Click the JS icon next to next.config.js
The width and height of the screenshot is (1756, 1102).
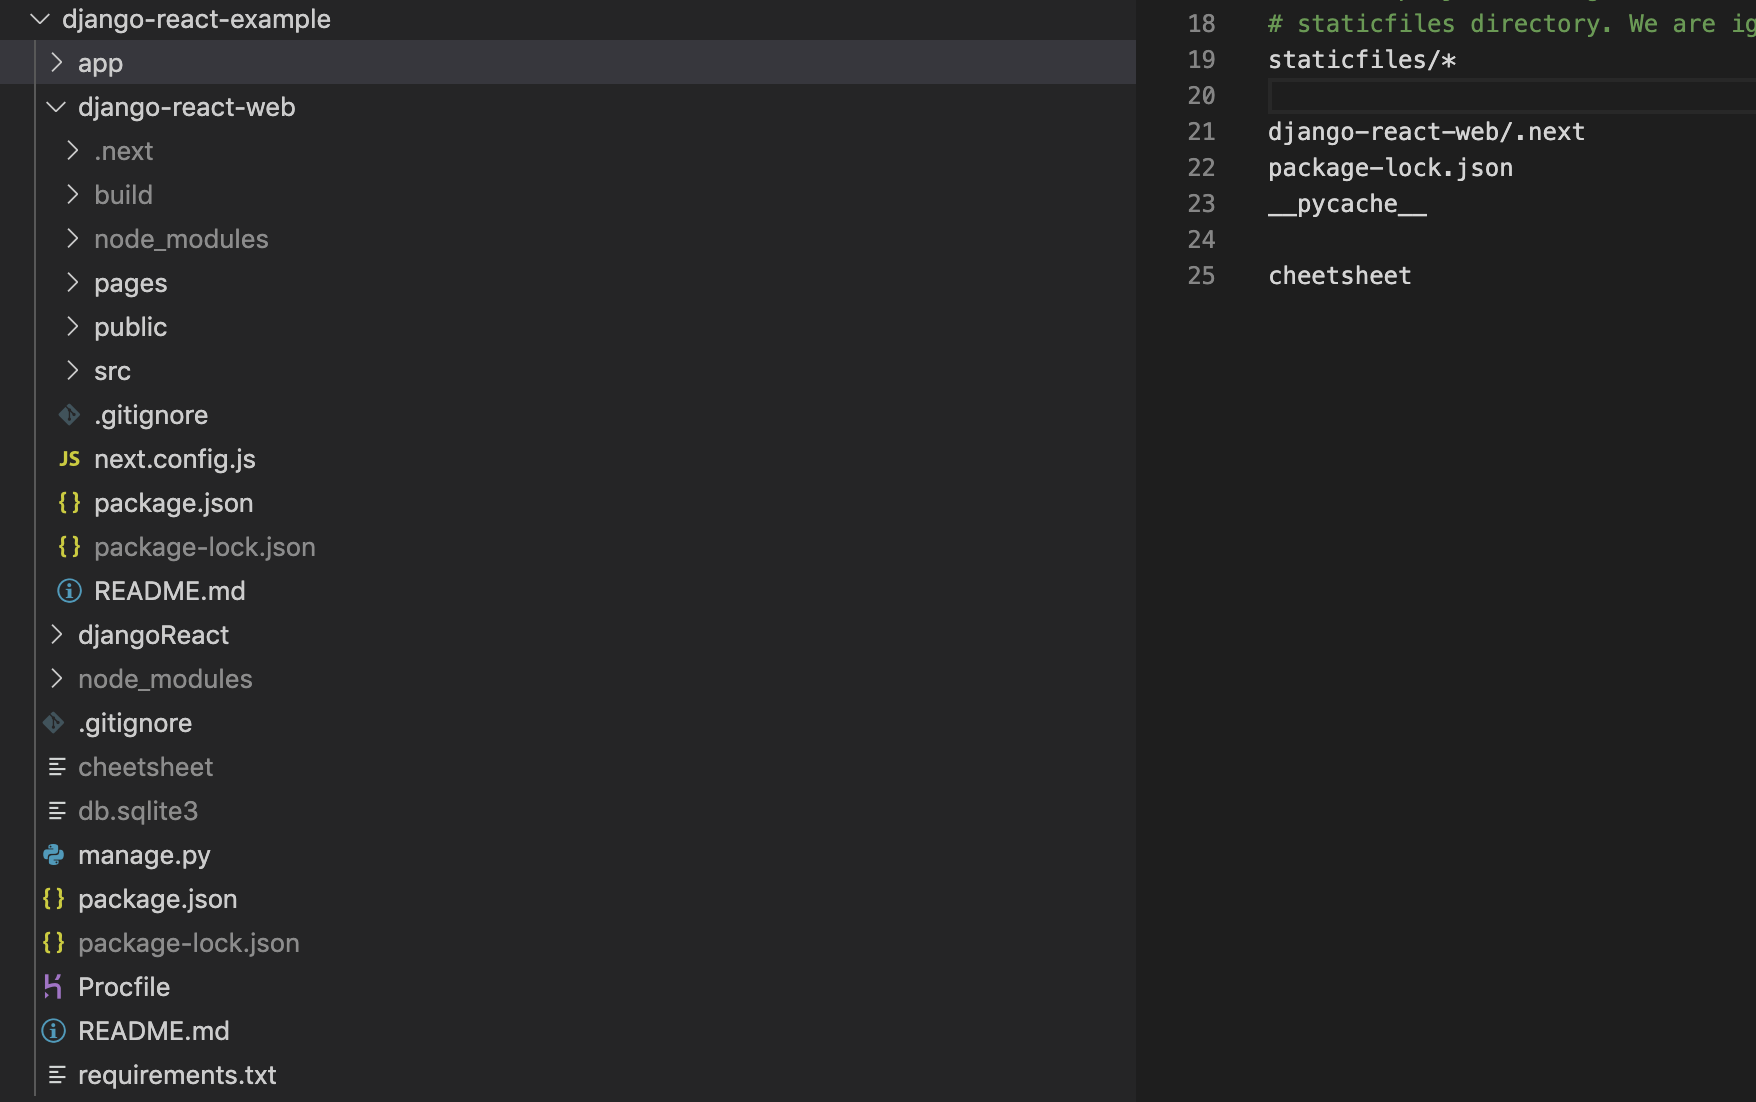[69, 458]
